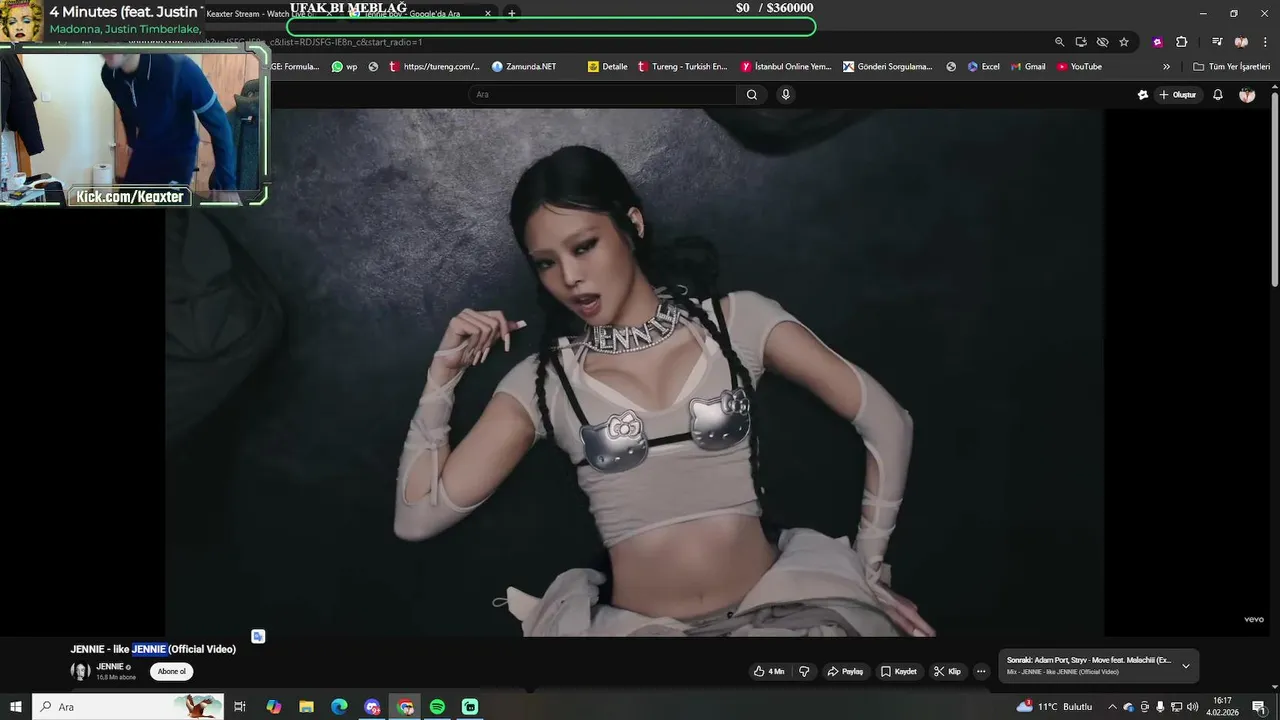Open File Explorer from taskbar

(306, 707)
